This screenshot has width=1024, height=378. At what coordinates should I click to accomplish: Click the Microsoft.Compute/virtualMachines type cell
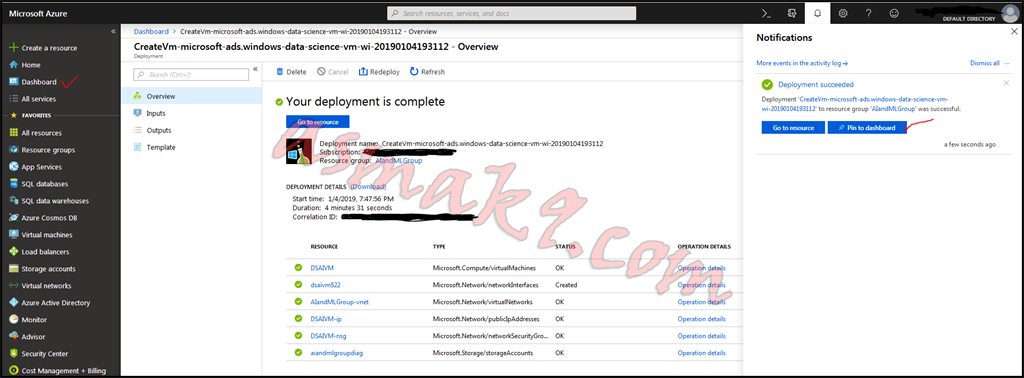coord(484,268)
